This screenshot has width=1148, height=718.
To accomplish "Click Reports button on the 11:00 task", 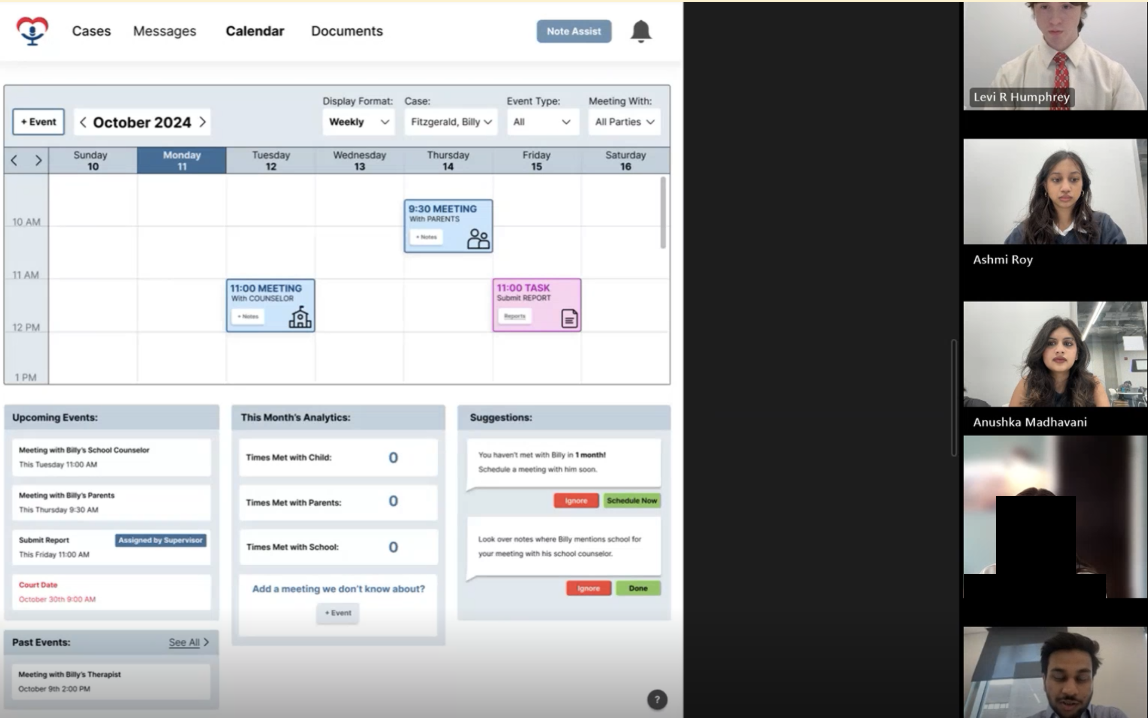I will (x=515, y=316).
